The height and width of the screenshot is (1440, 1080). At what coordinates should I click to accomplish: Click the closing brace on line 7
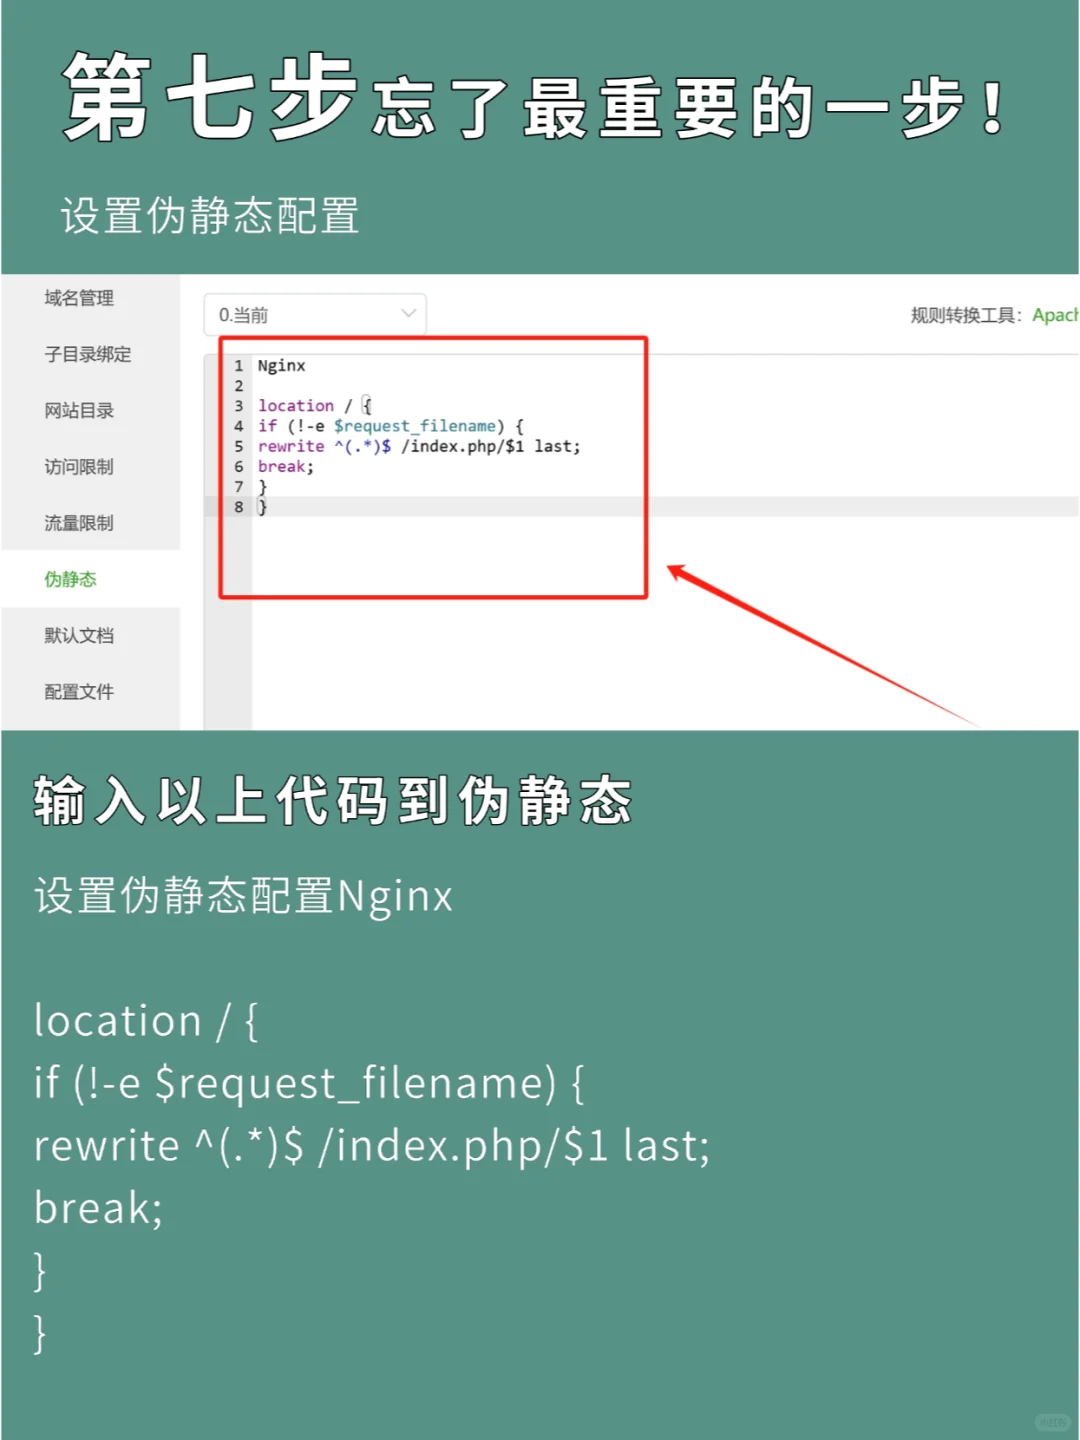coord(263,486)
